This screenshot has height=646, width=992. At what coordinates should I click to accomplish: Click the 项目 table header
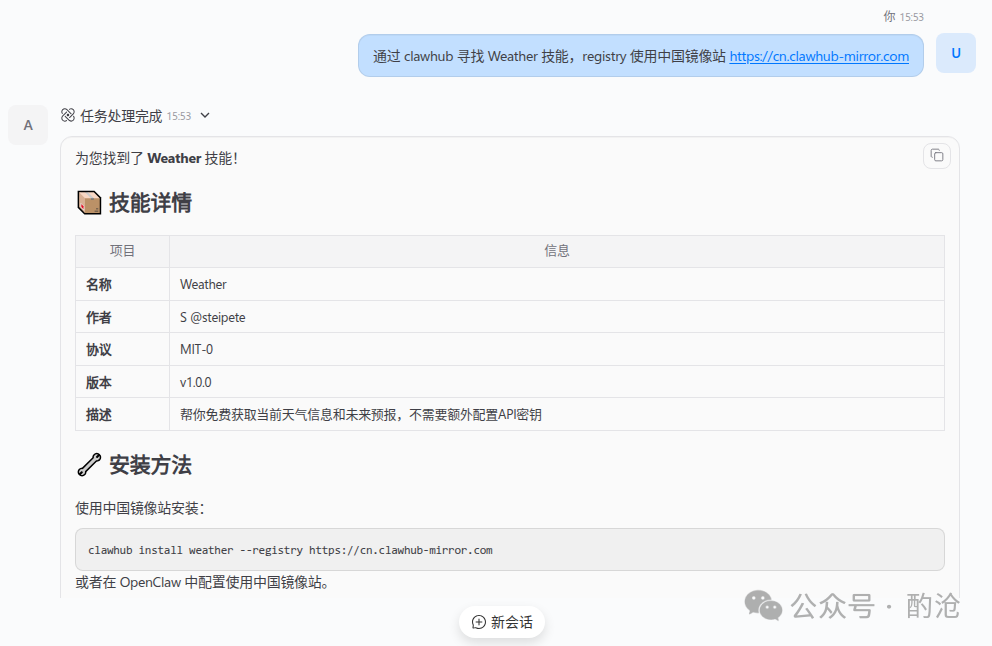pos(122,250)
